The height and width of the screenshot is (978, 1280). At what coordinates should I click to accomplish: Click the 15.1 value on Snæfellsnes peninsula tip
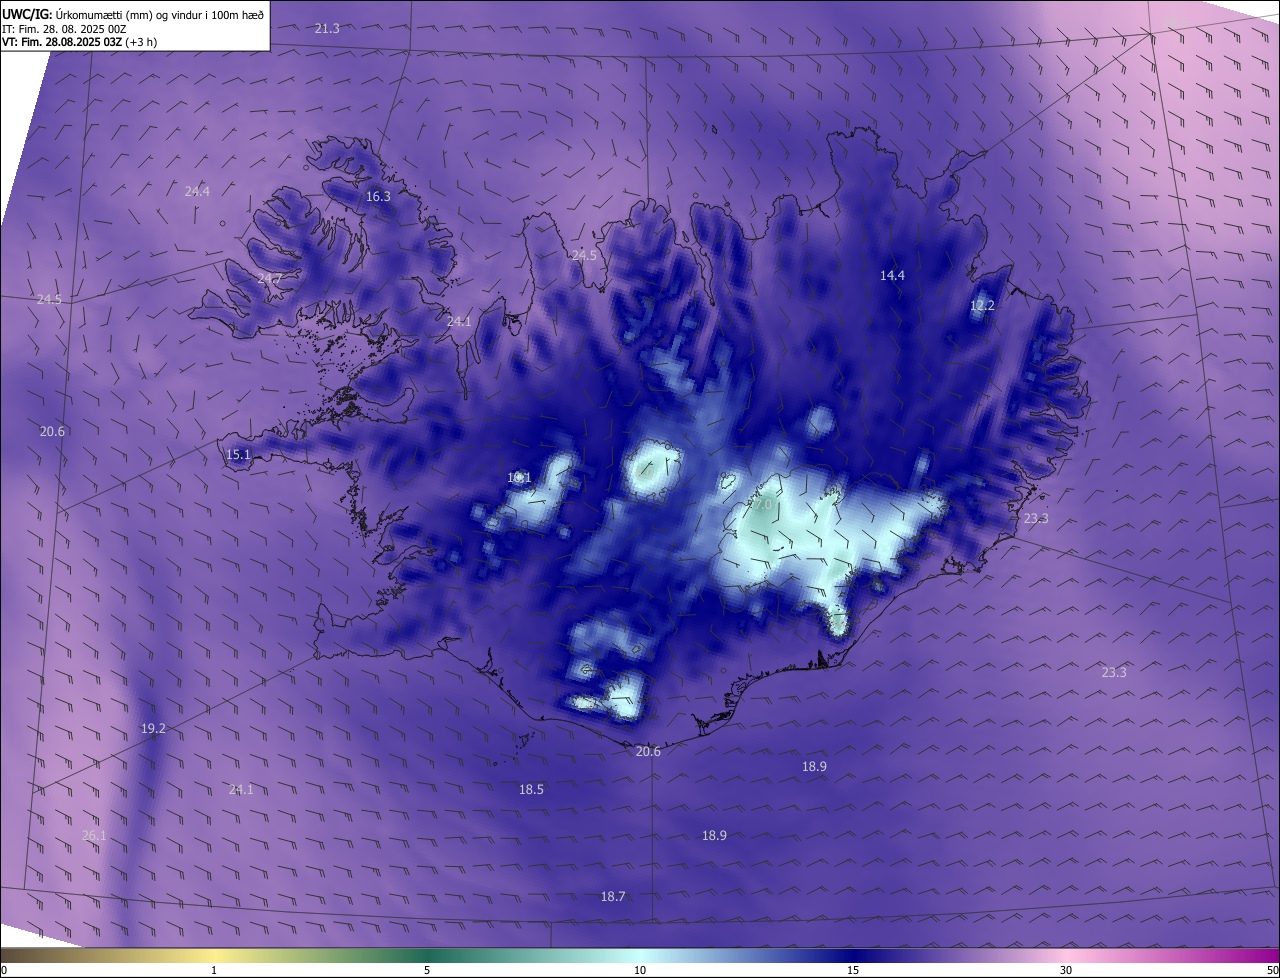[238, 455]
